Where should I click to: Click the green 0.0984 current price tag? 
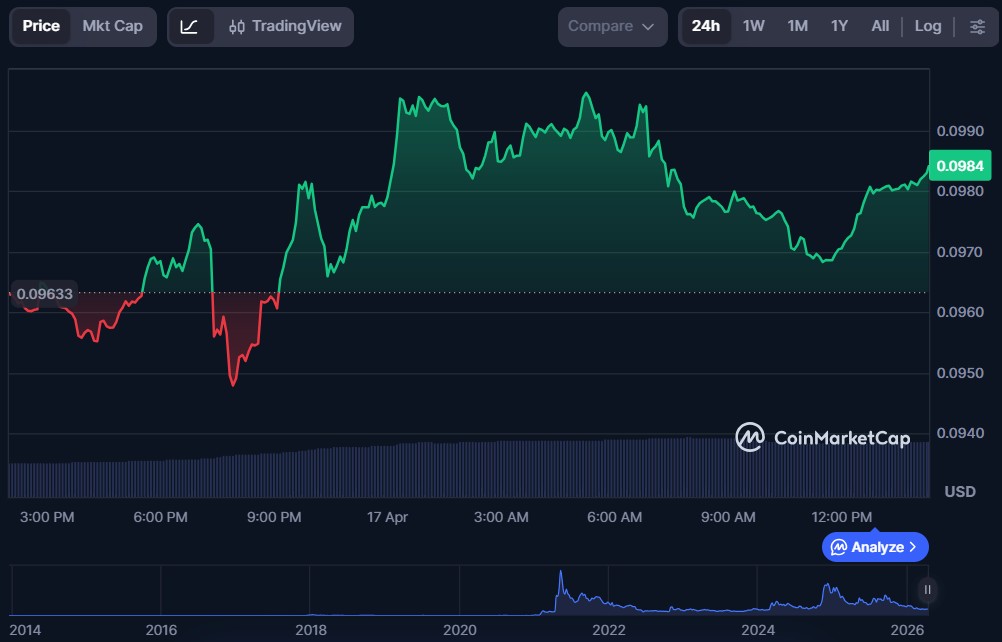tap(960, 166)
